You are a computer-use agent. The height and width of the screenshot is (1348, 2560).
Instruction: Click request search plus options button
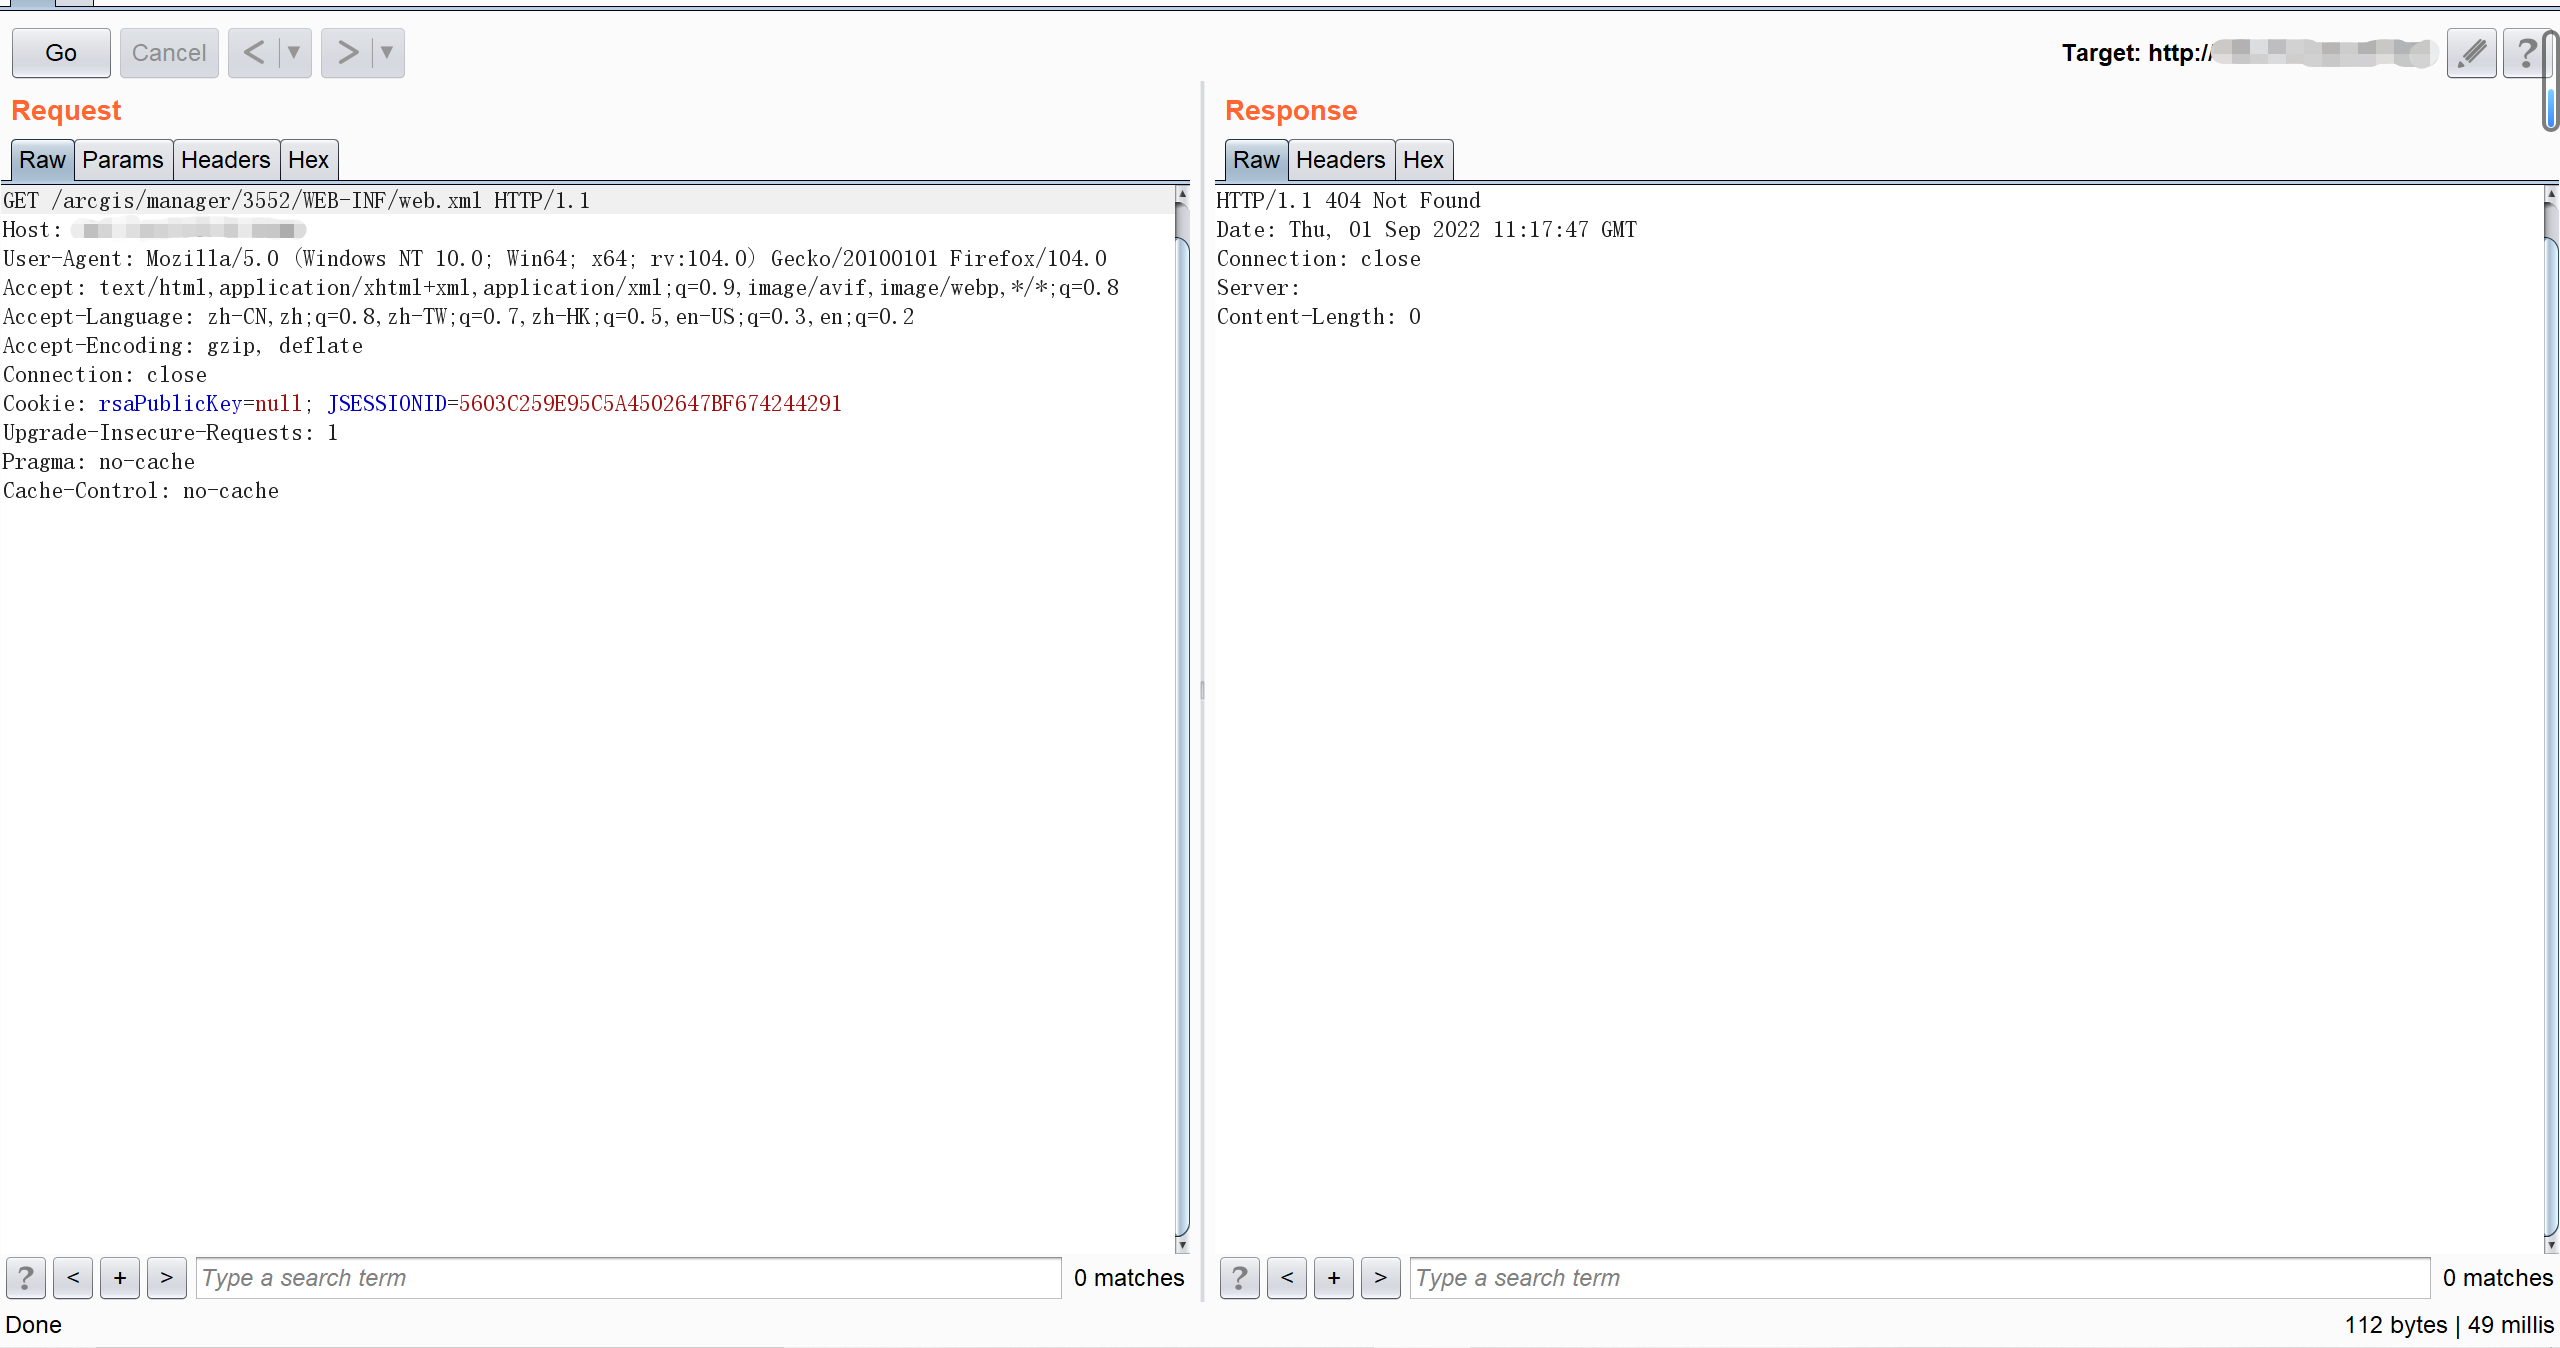(x=120, y=1278)
